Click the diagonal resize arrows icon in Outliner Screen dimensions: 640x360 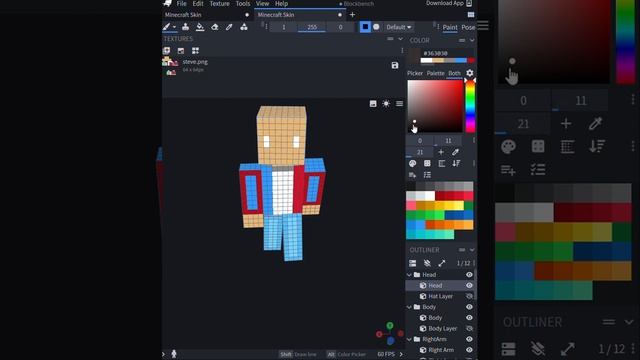tap(442, 263)
